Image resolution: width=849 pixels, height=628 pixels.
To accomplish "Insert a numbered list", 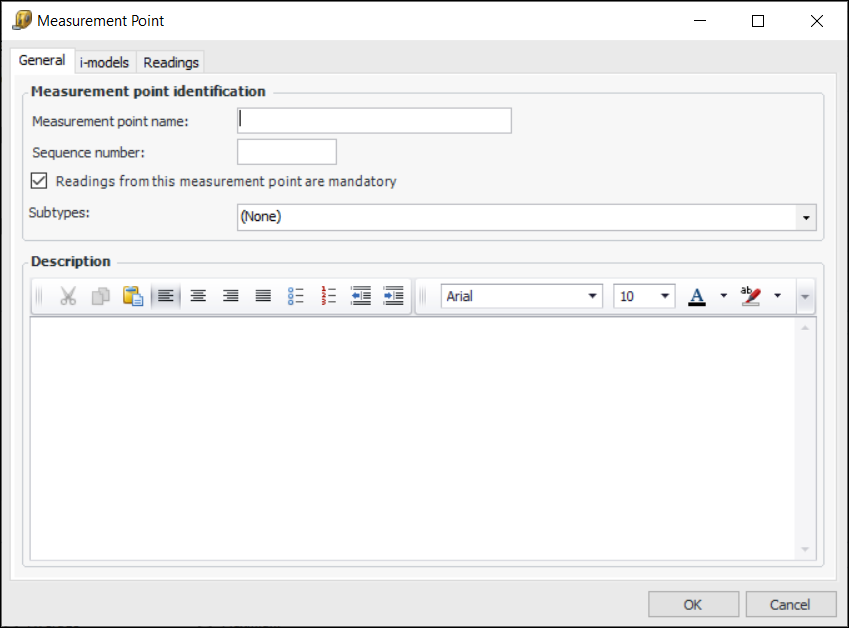I will pyautogui.click(x=328, y=296).
